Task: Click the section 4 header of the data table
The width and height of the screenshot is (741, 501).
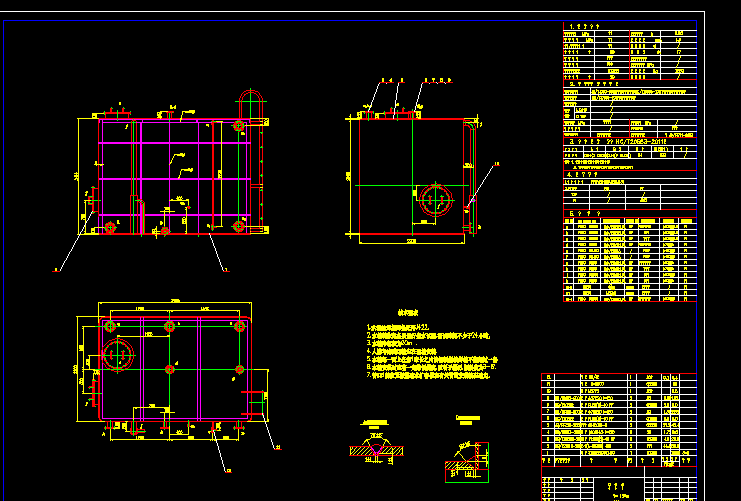Action: 582,174
